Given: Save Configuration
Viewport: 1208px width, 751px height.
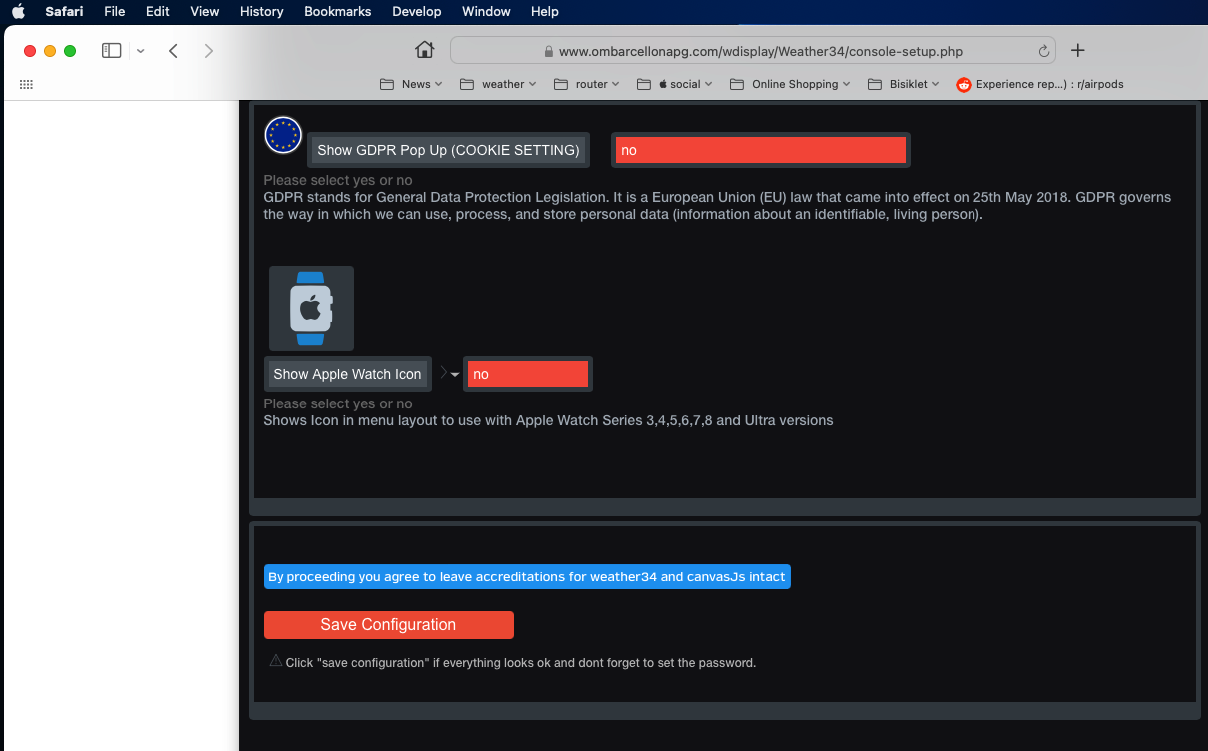Looking at the screenshot, I should click(388, 625).
